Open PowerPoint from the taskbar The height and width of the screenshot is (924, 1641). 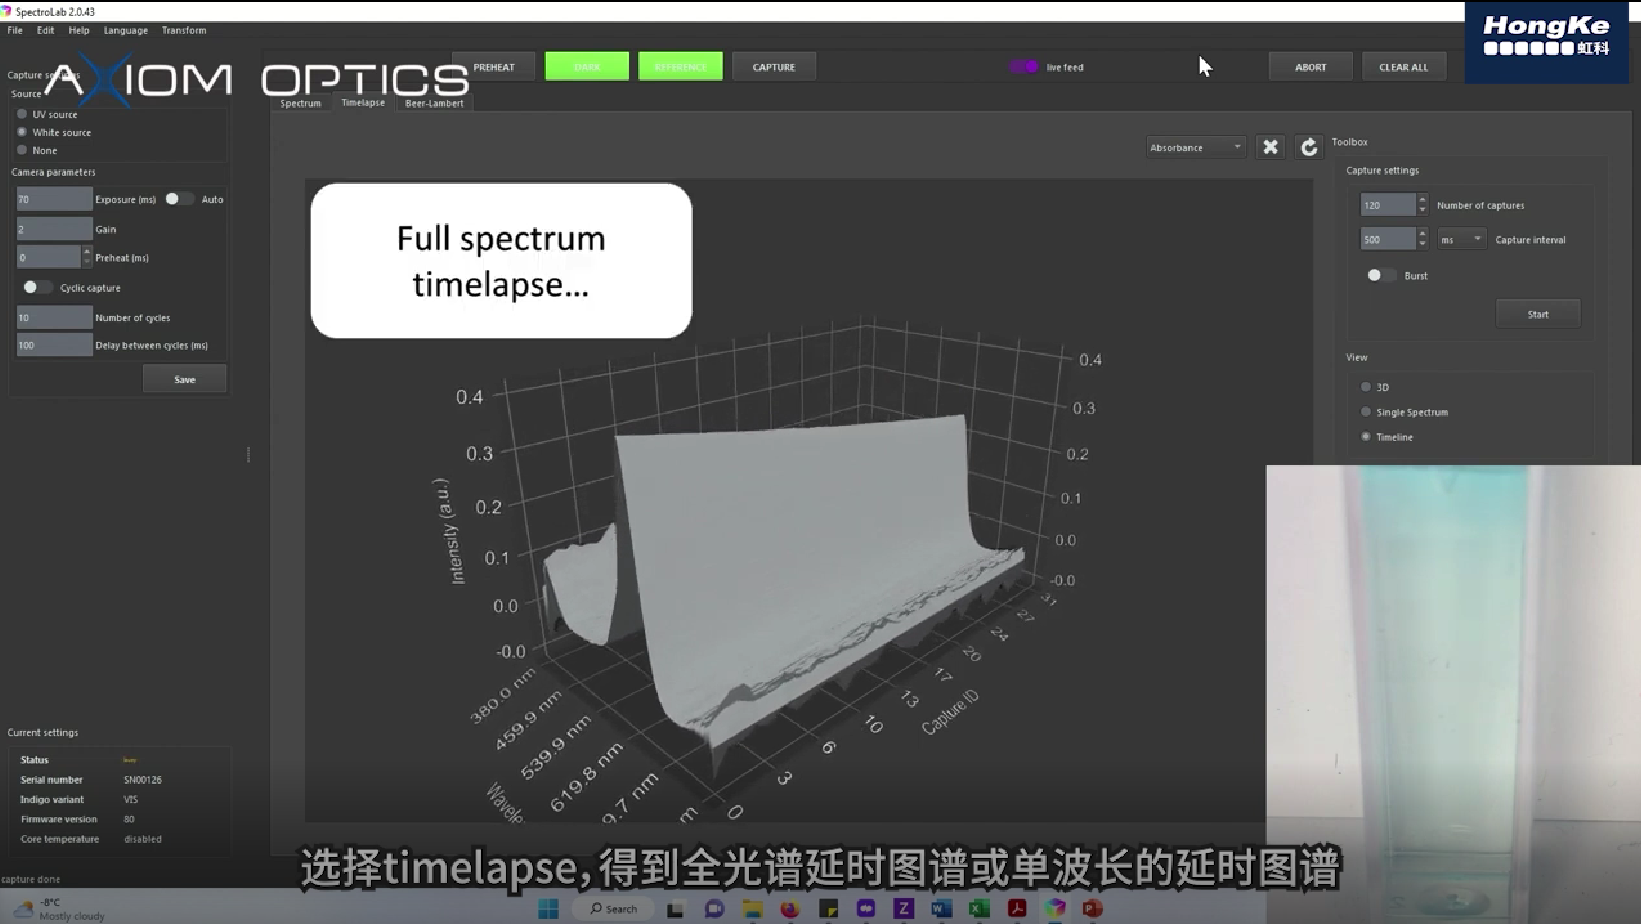click(1092, 908)
